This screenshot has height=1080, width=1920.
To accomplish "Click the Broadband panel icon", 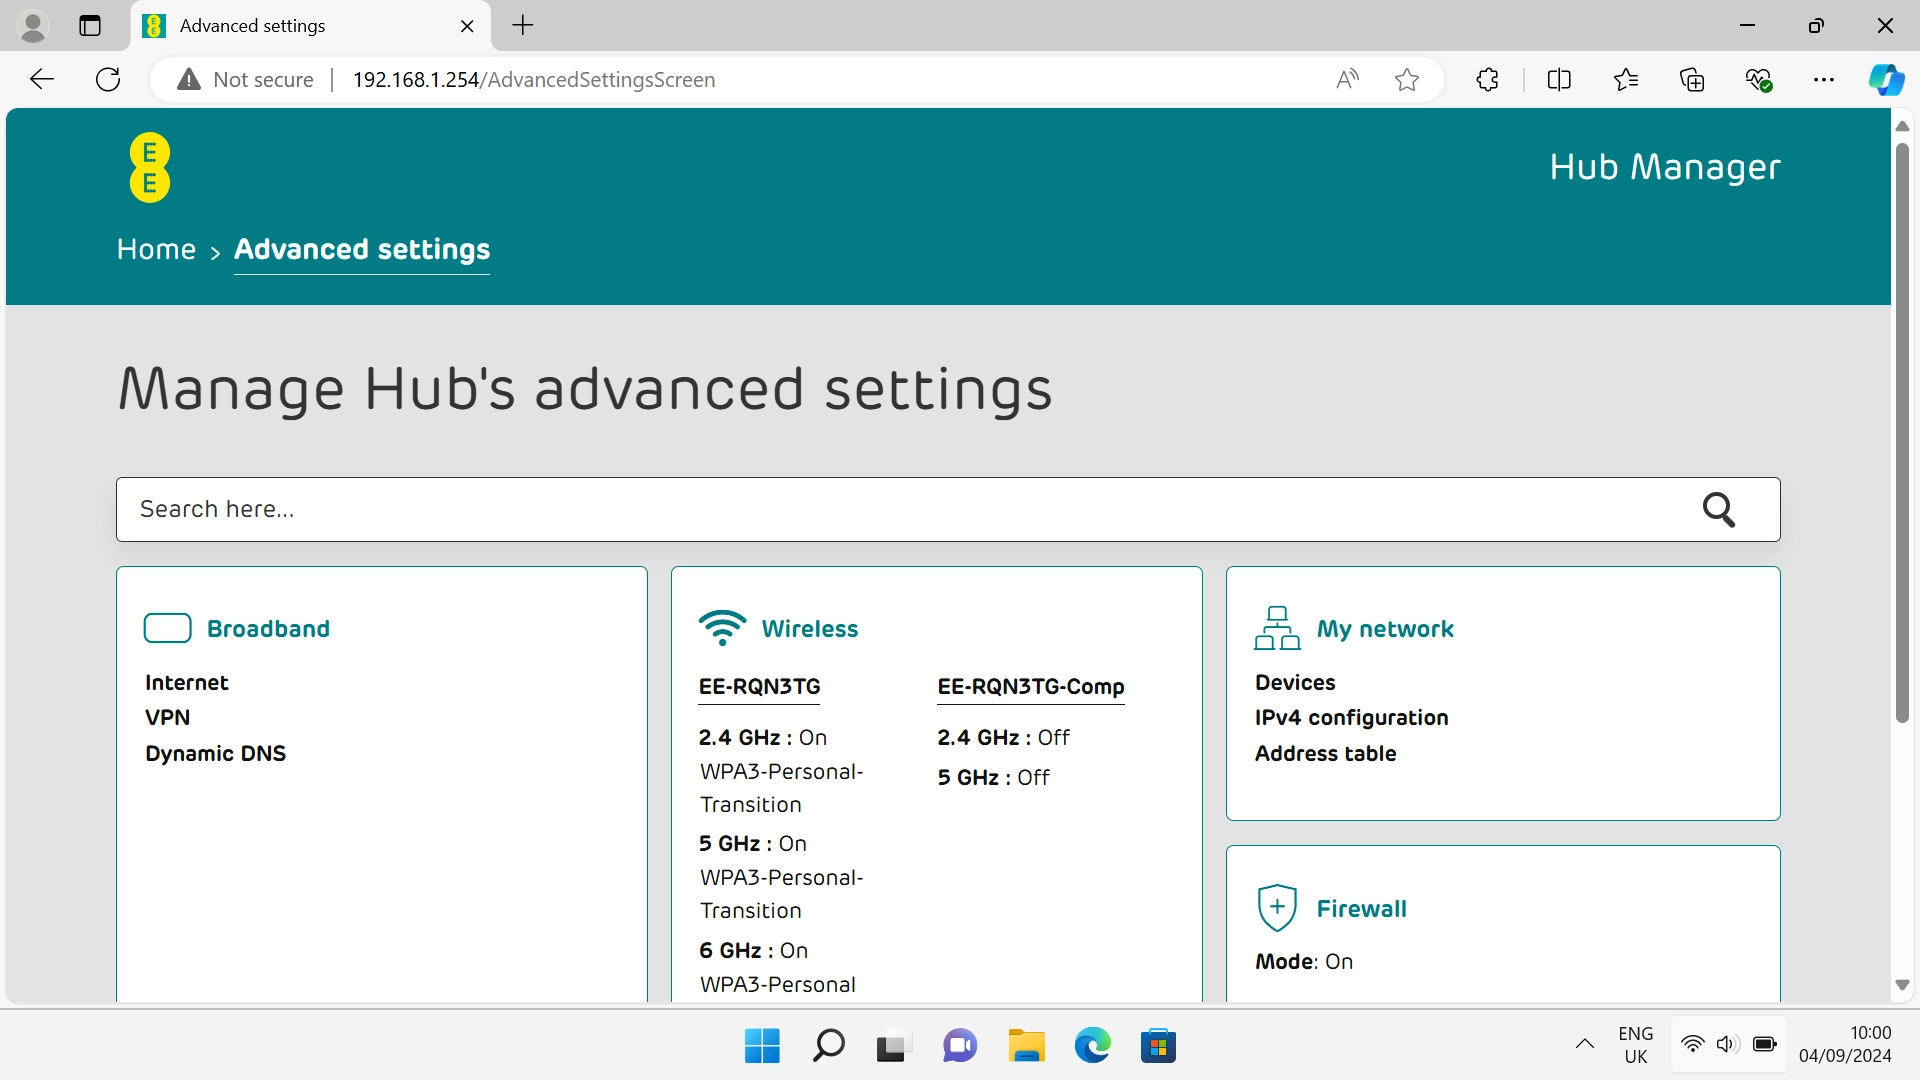I will 167,627.
